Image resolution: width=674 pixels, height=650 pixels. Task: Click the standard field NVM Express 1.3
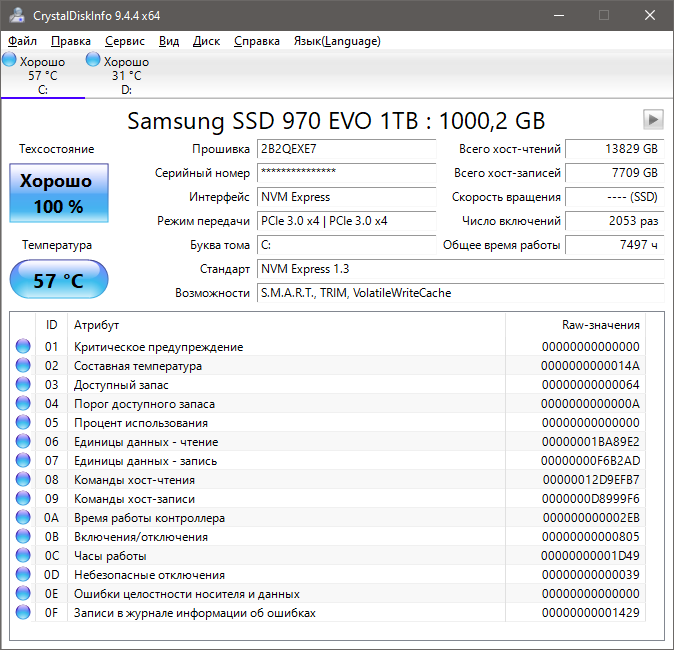[x=460, y=269]
